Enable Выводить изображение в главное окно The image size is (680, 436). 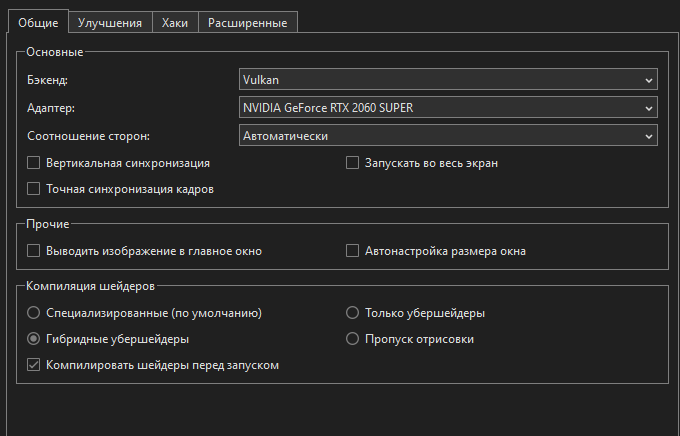click(34, 251)
